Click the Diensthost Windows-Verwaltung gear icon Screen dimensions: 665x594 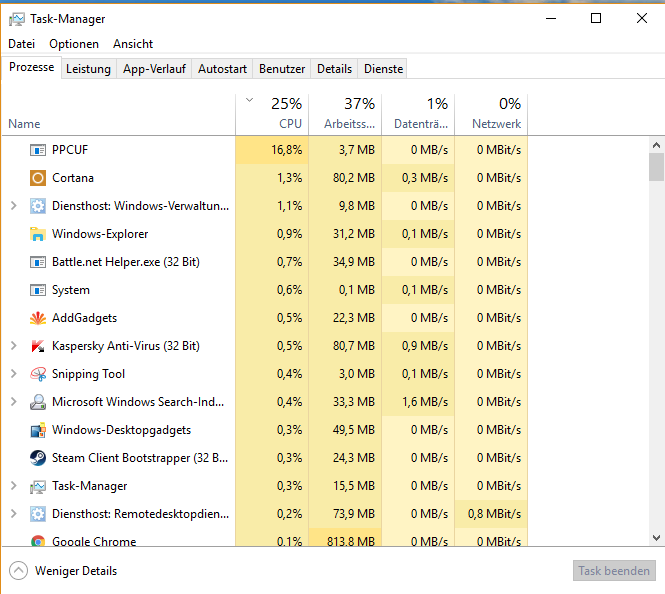point(38,206)
